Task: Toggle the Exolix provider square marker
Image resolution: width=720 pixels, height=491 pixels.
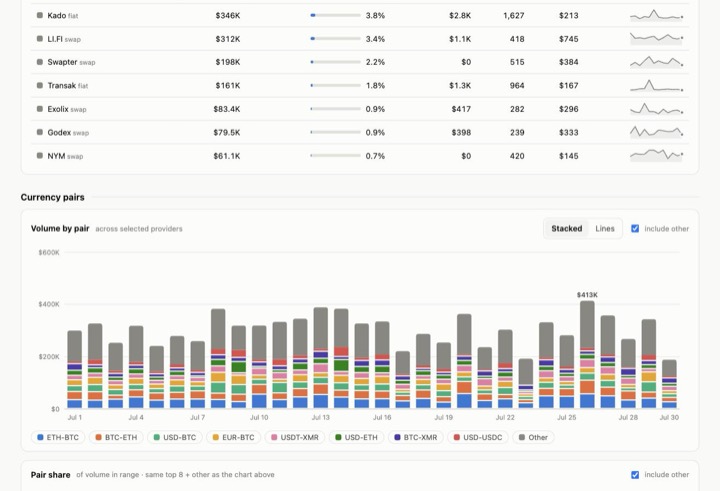Action: [40, 109]
